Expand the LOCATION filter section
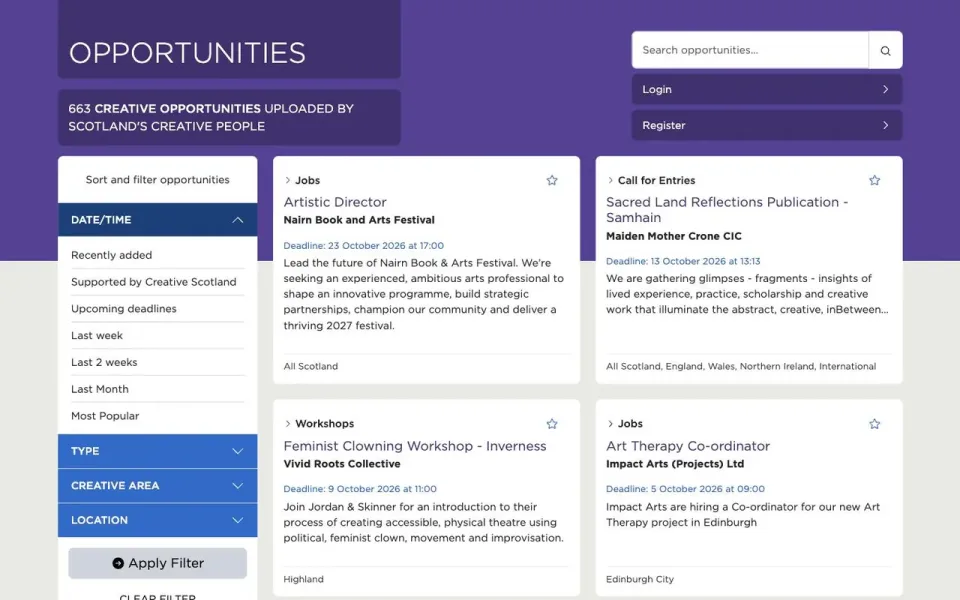Image resolution: width=960 pixels, height=600 pixels. [157, 520]
